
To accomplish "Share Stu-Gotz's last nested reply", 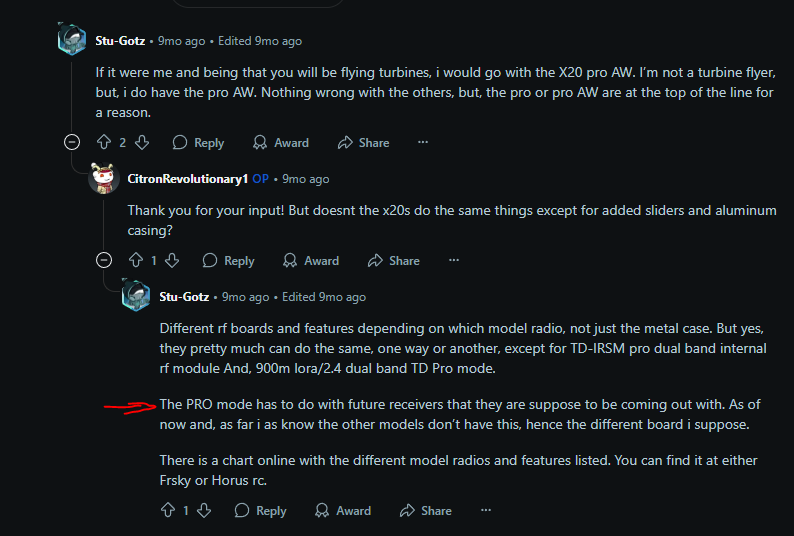I will tap(425, 510).
